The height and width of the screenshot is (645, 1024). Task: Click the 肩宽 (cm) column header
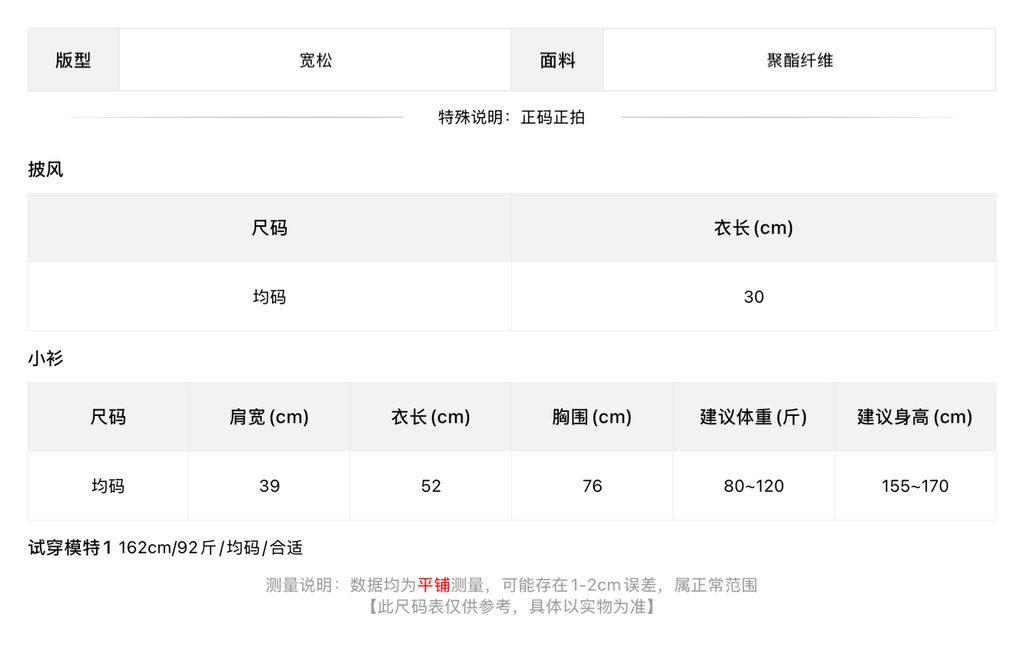(269, 417)
